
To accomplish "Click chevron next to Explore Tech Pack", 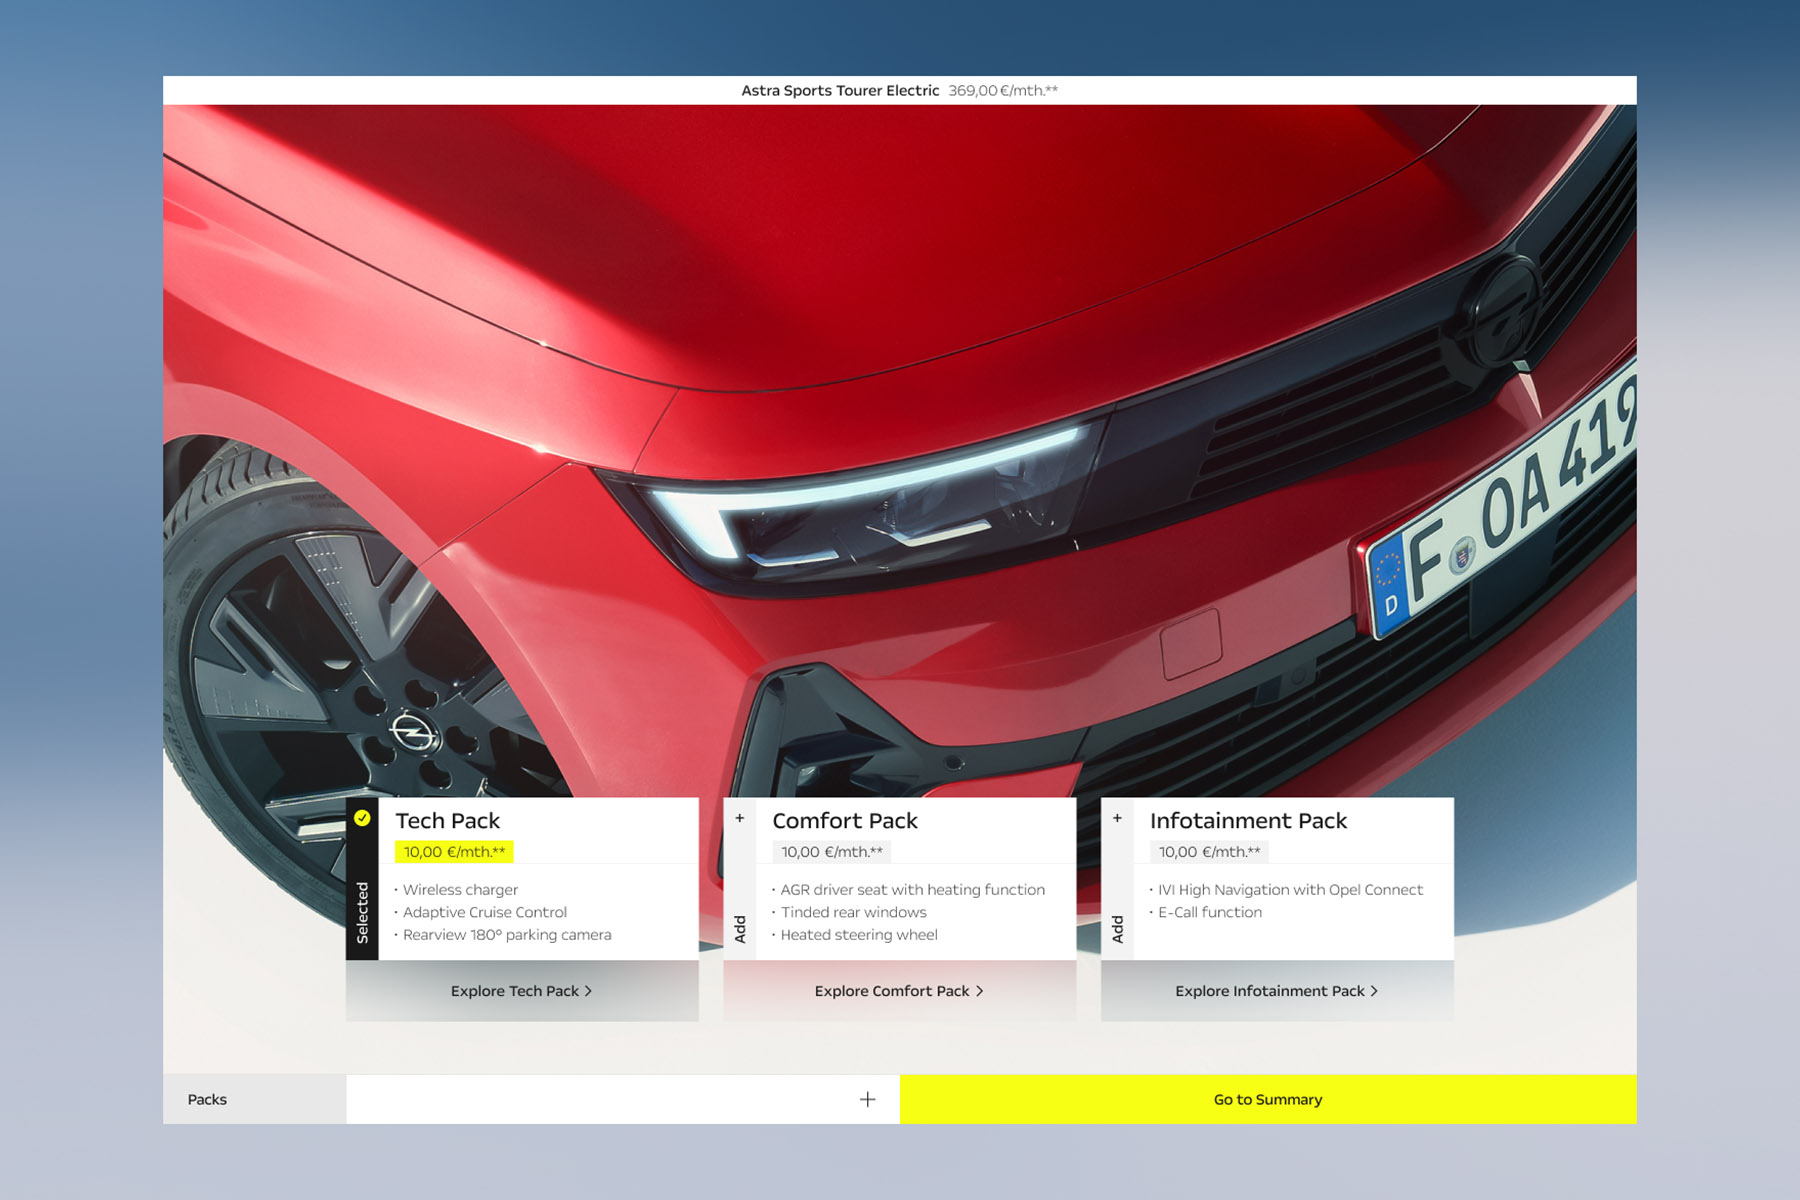I will click(588, 991).
